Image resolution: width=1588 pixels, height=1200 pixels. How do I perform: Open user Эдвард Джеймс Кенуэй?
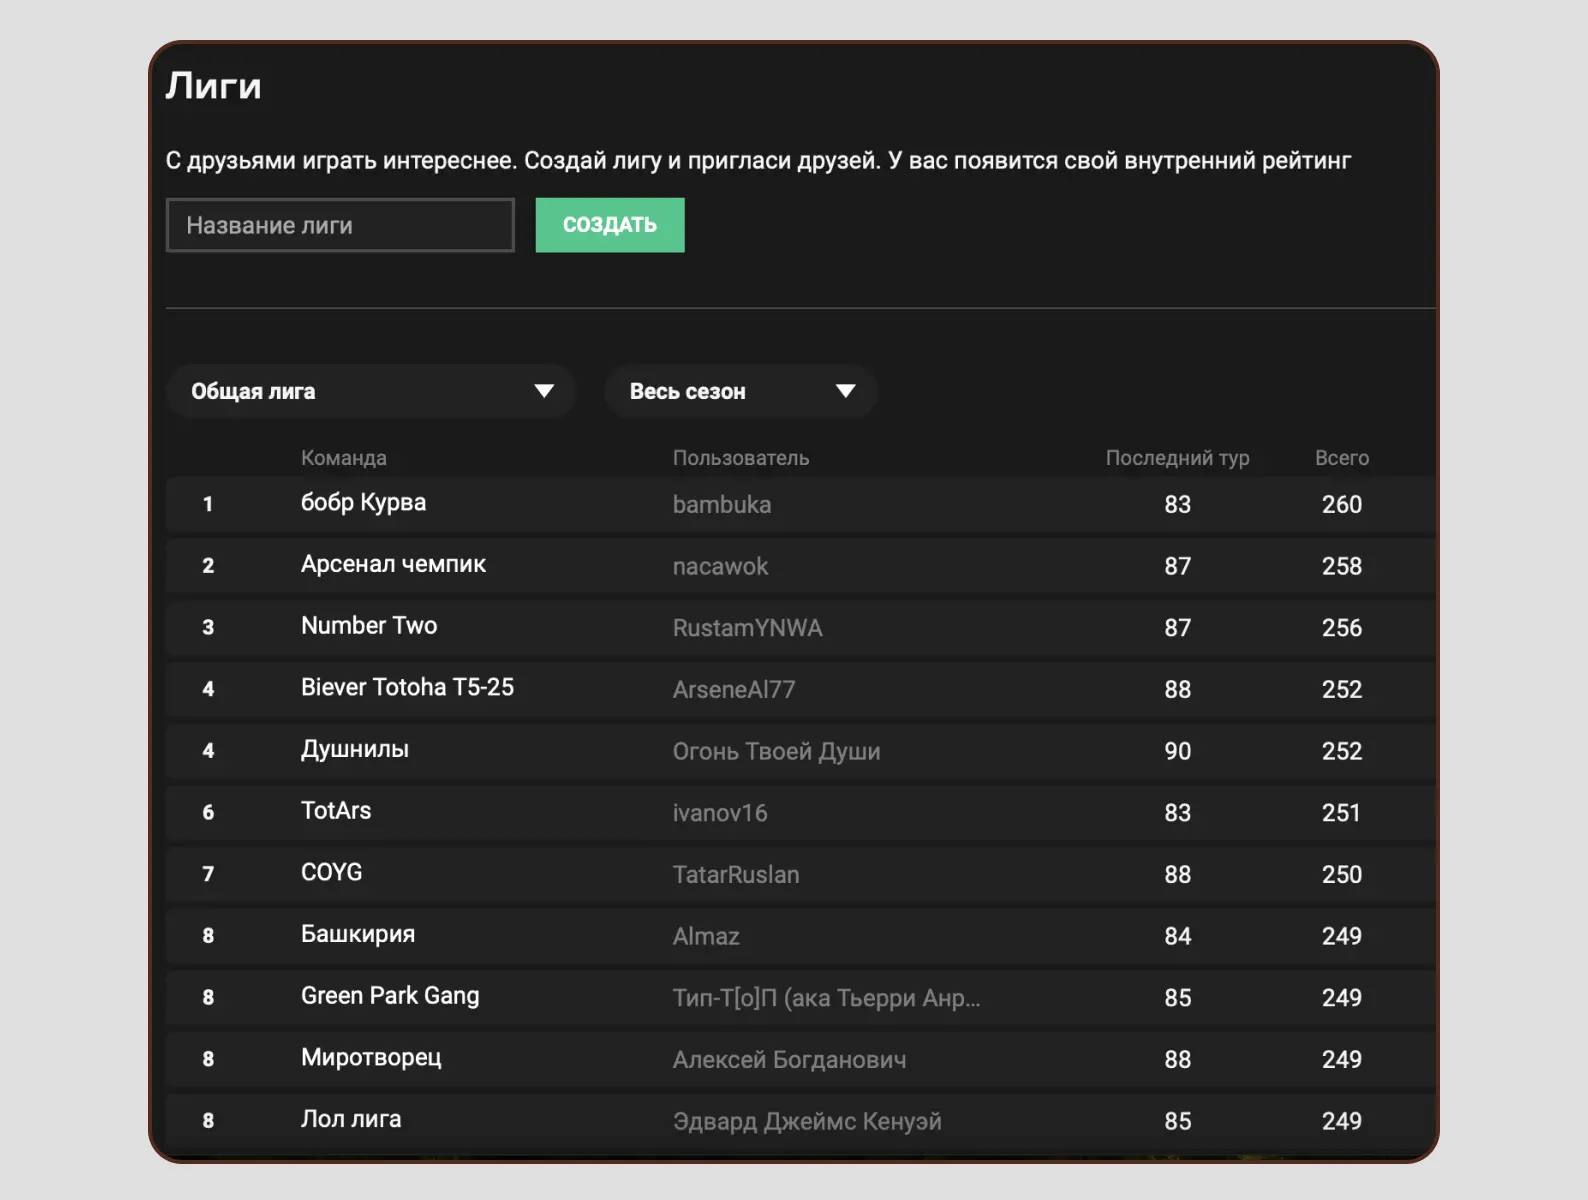tap(807, 1122)
